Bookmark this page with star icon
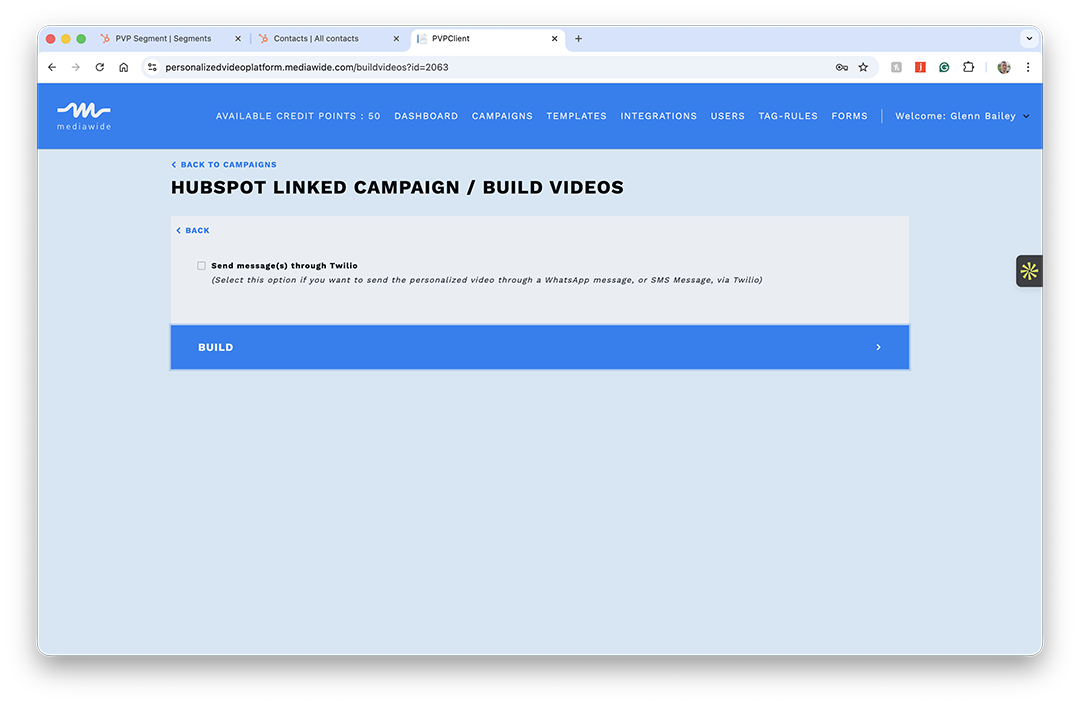The width and height of the screenshot is (1080, 705). (x=863, y=67)
